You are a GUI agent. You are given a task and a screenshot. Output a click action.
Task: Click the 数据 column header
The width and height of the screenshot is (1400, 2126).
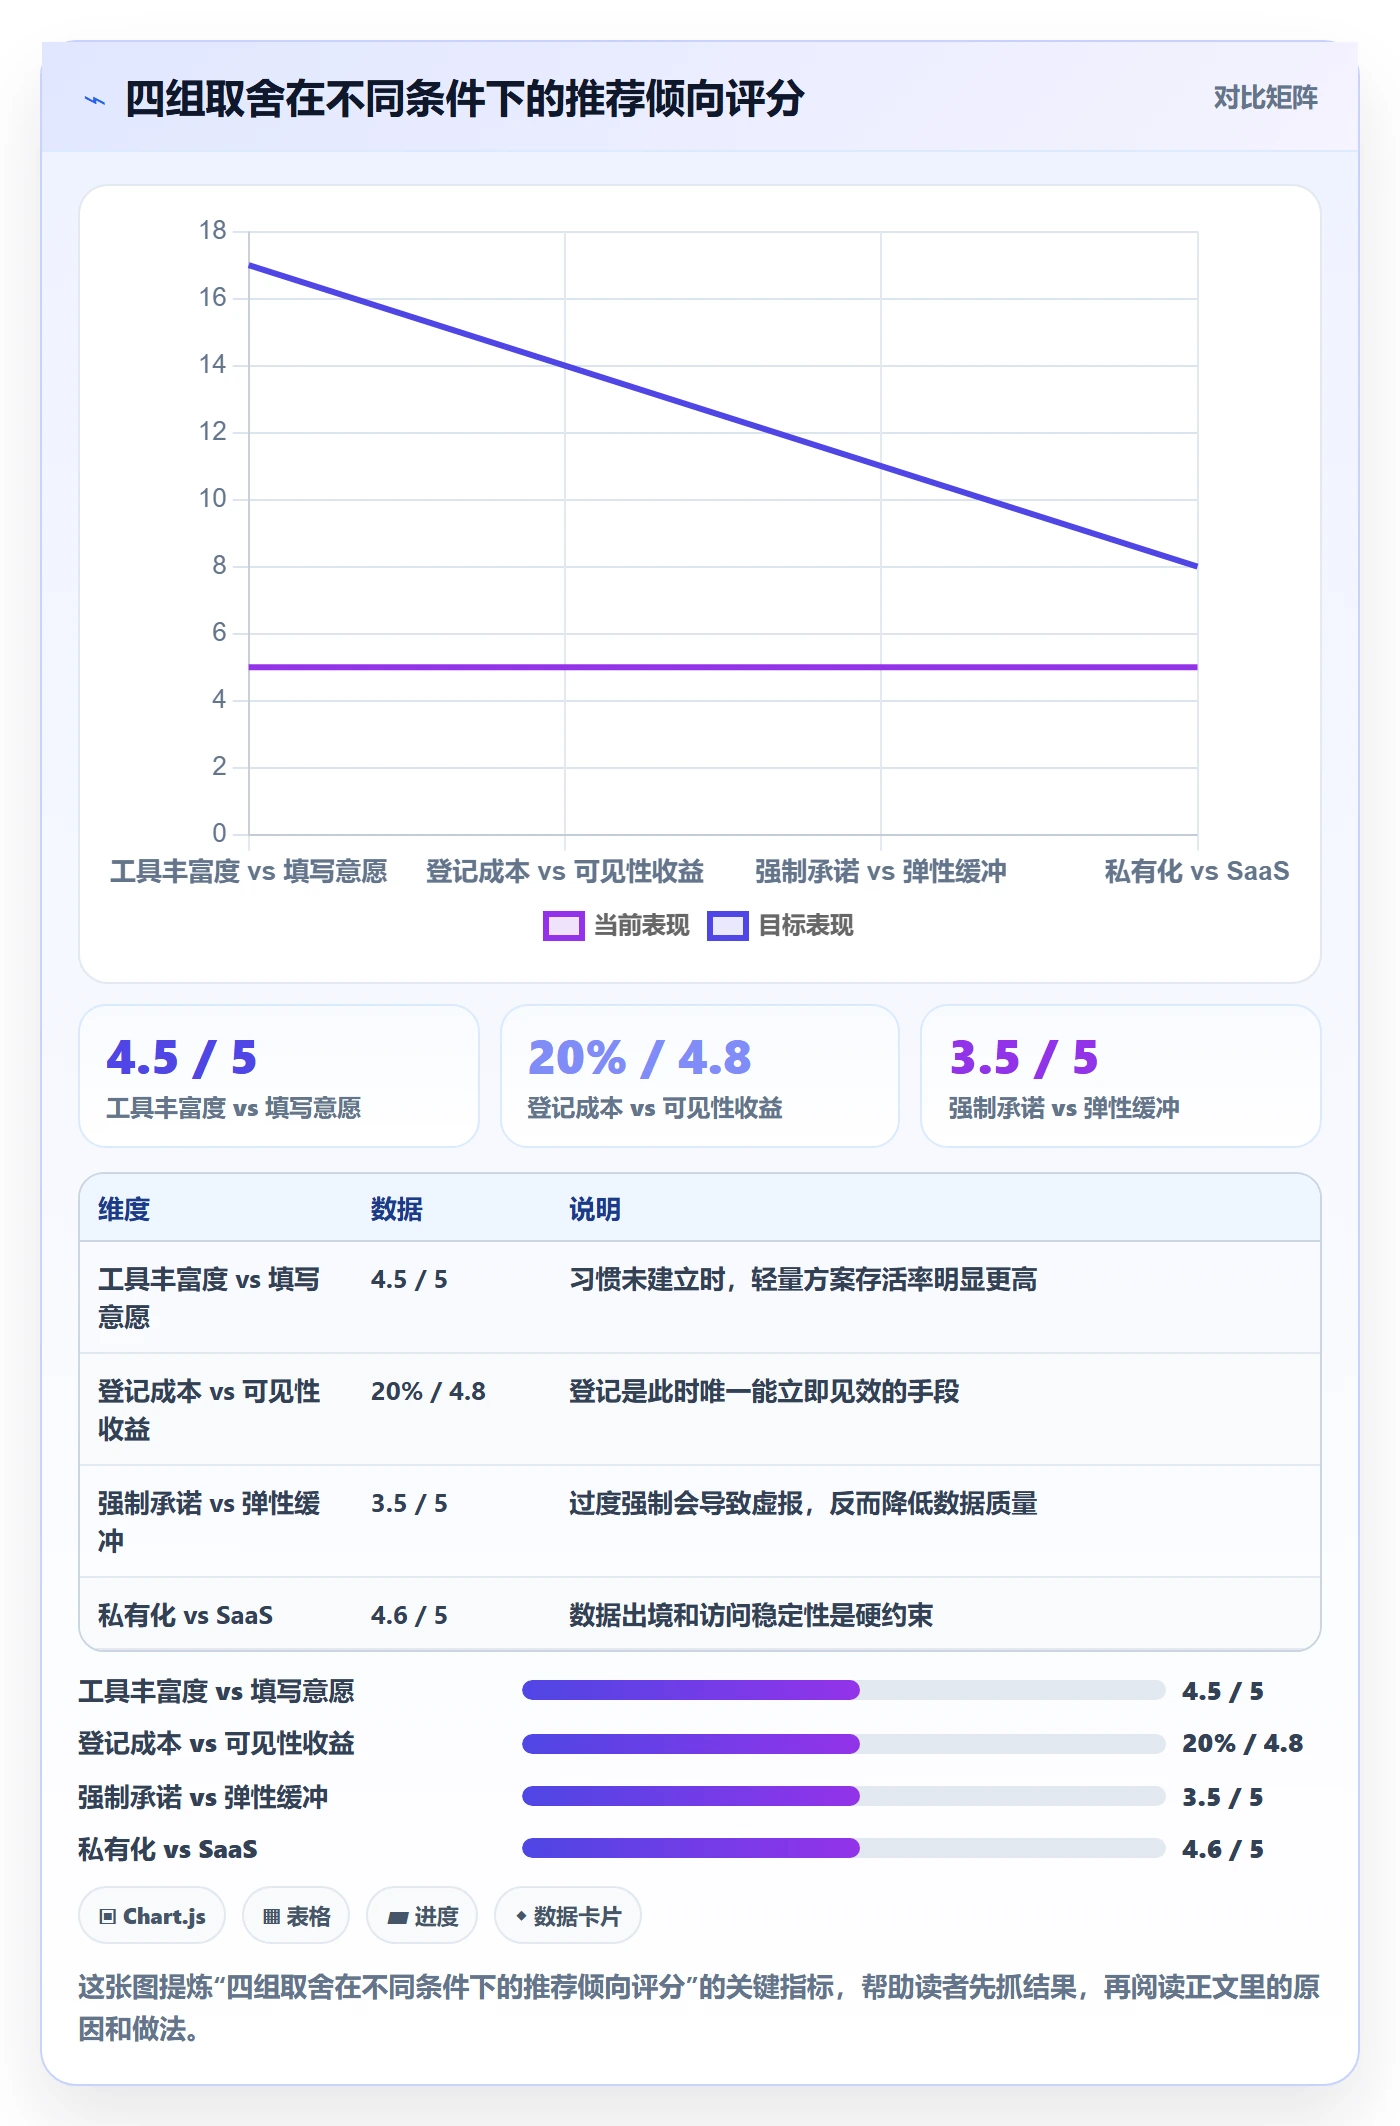coord(397,1209)
